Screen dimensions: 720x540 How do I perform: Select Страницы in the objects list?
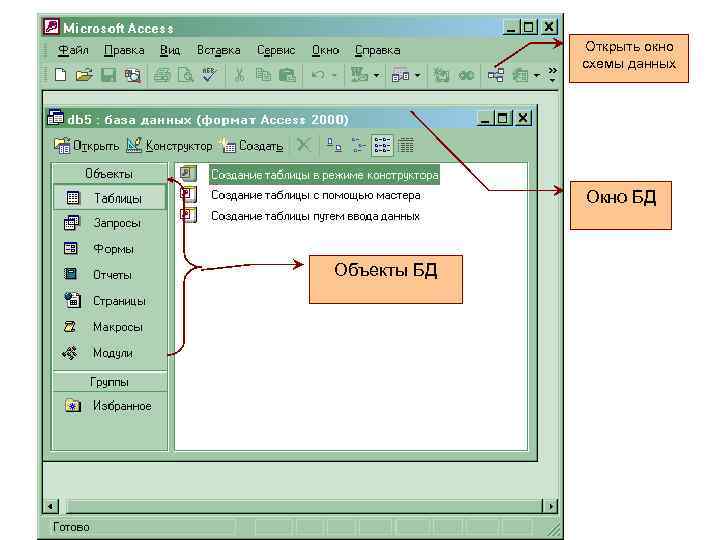click(x=109, y=301)
